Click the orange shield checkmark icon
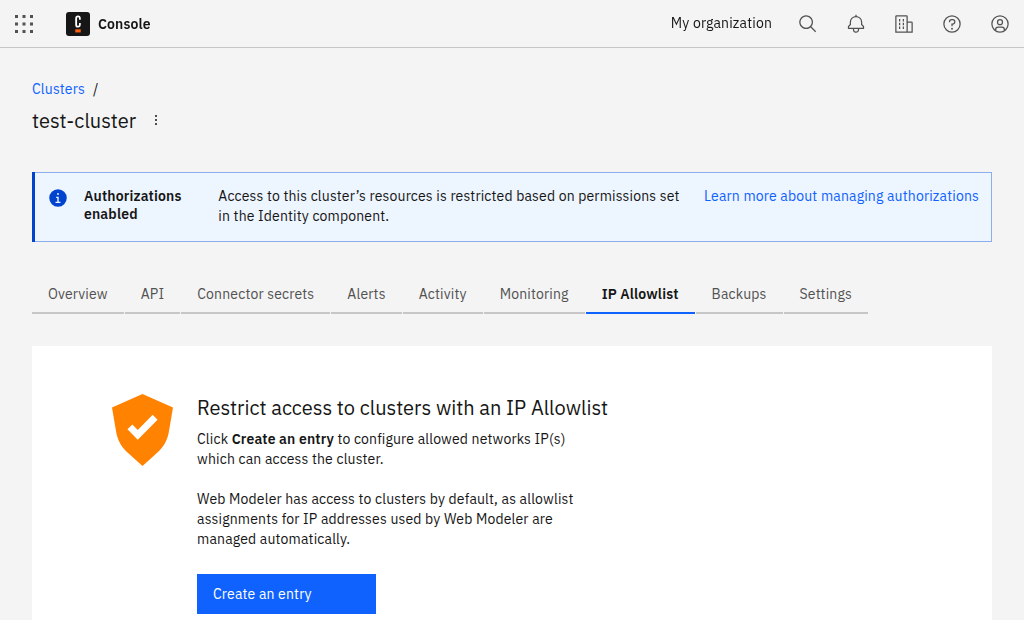 142,429
